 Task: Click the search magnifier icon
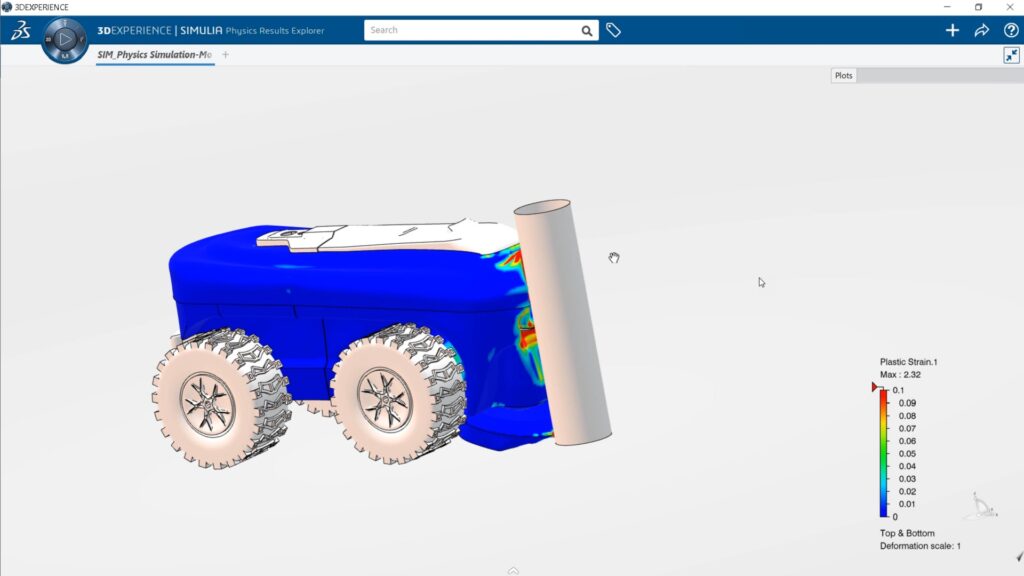tap(587, 30)
